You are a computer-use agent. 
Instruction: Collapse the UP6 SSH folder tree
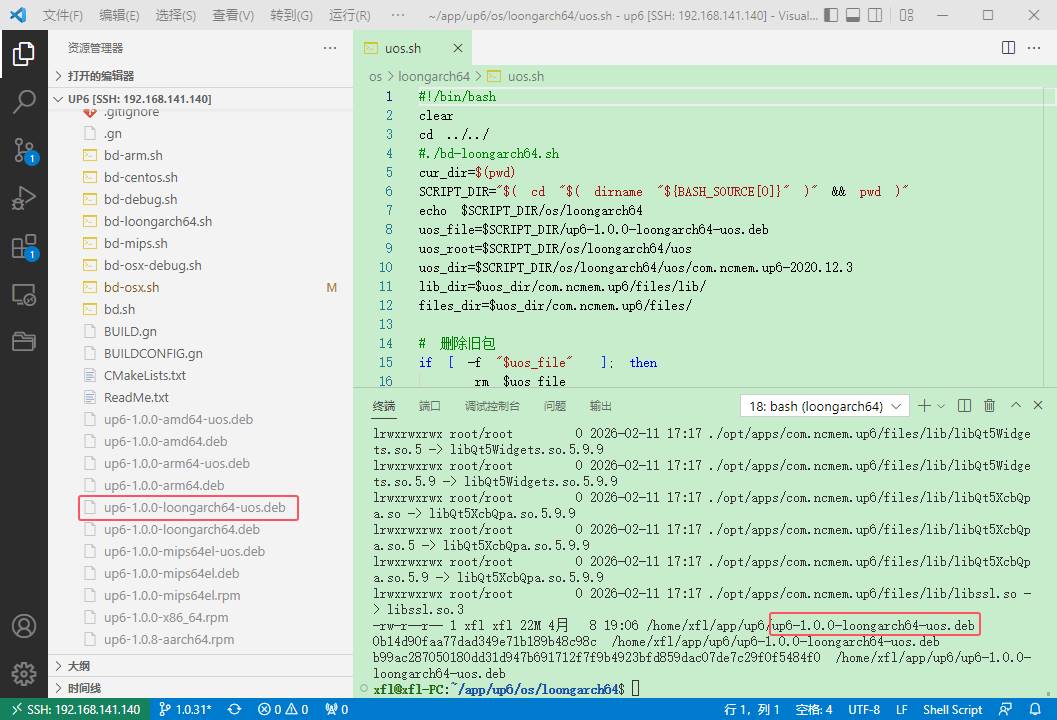tap(138, 99)
